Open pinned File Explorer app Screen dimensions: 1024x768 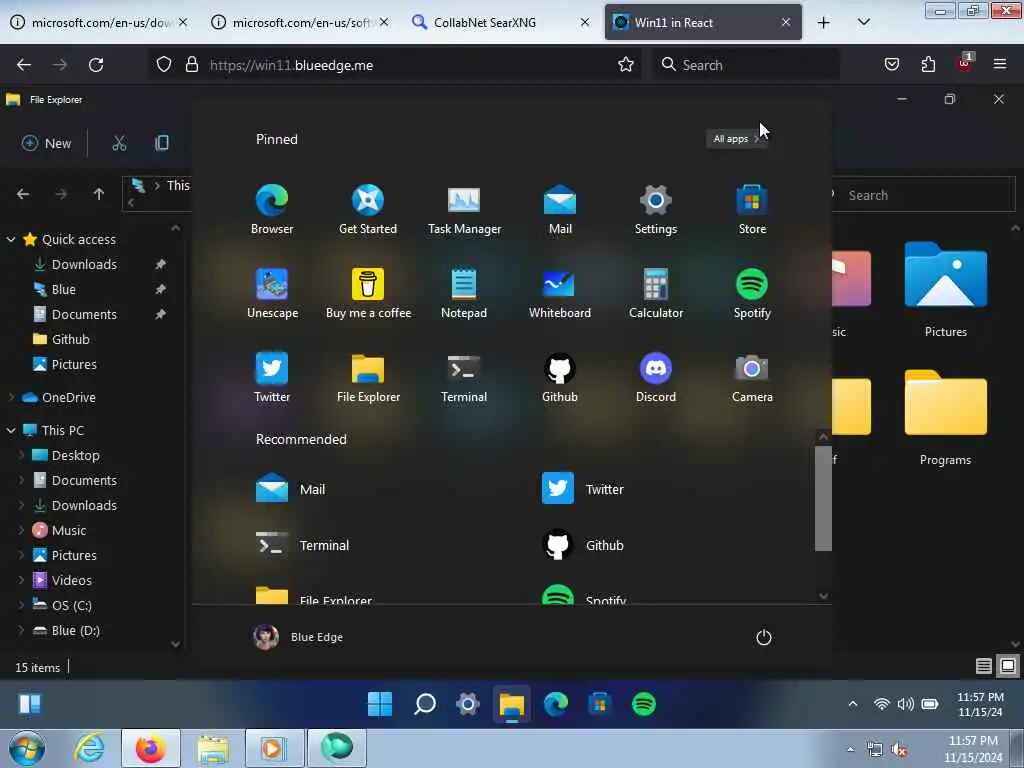(368, 377)
